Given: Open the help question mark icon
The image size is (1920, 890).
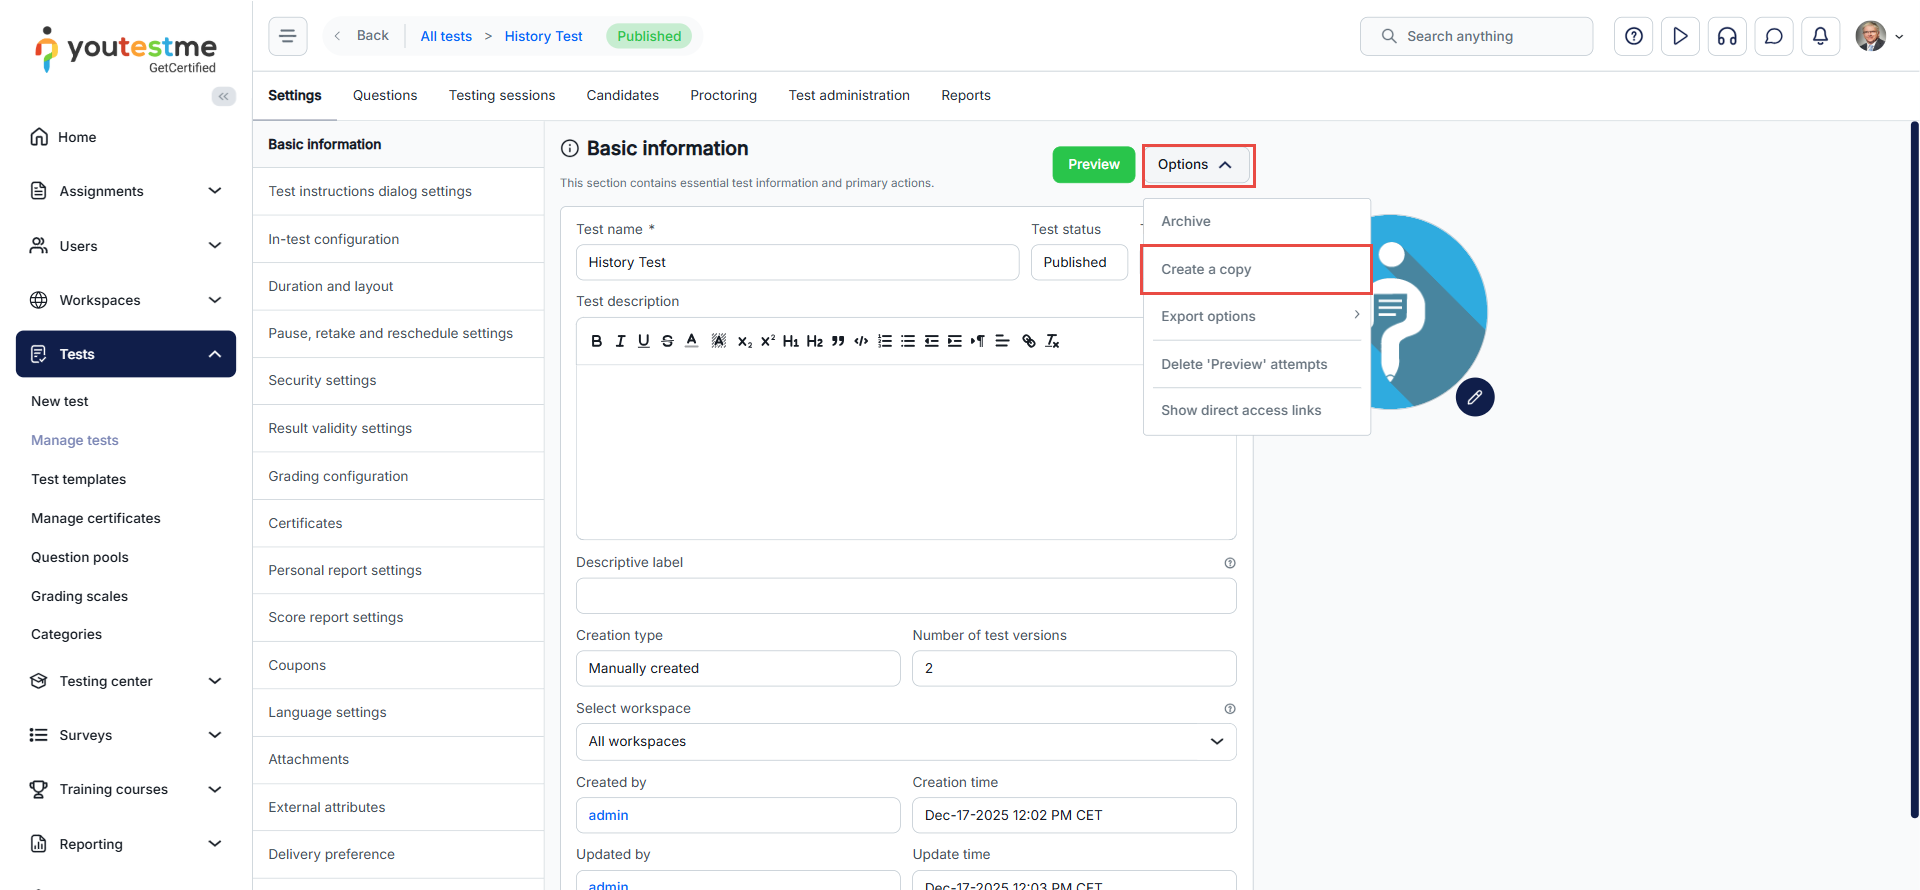Looking at the screenshot, I should 1633,36.
